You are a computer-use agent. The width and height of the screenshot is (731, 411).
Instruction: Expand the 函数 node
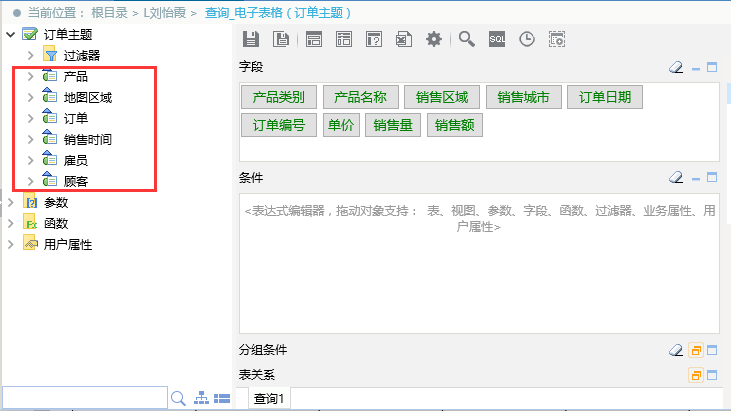[x=11, y=223]
